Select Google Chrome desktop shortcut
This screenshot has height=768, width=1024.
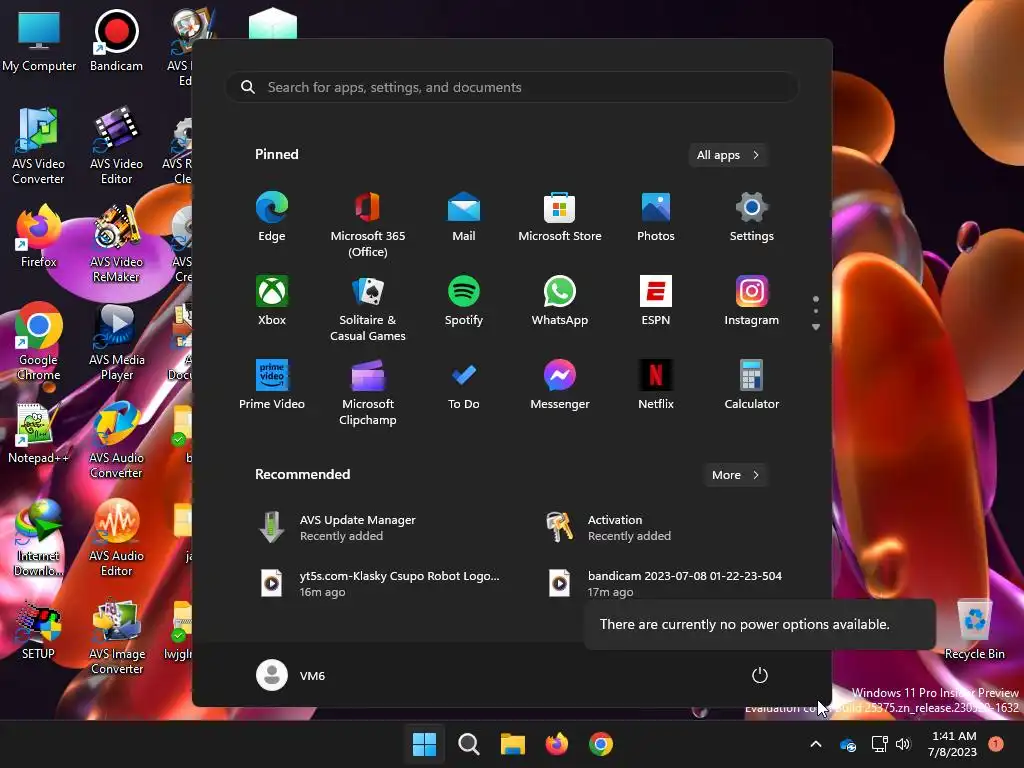[39, 342]
